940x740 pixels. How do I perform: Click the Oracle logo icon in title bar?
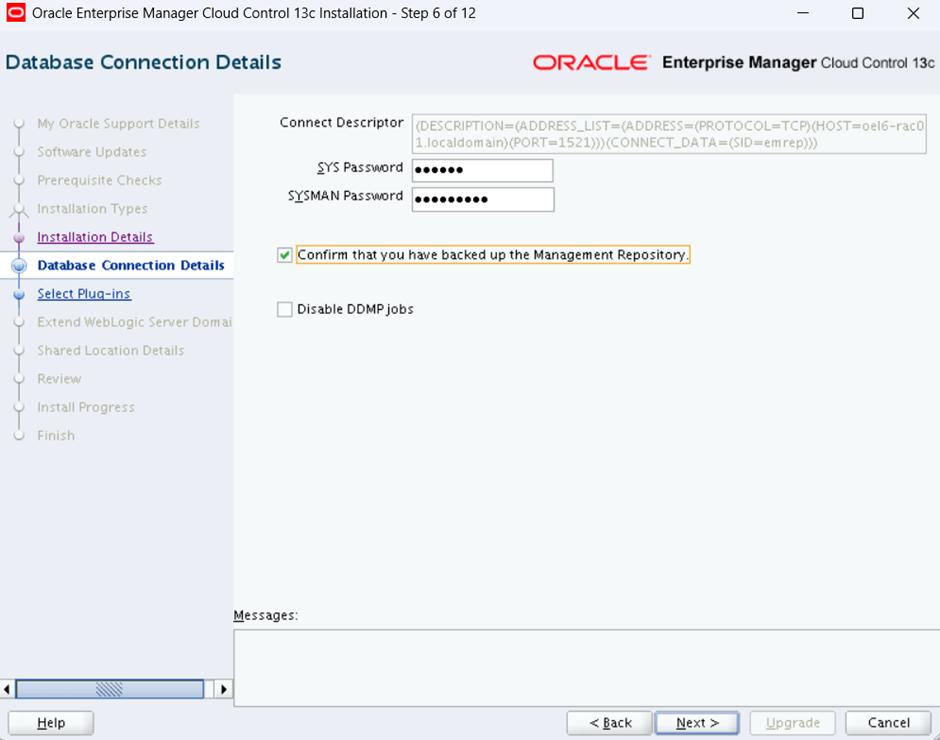pyautogui.click(x=16, y=14)
